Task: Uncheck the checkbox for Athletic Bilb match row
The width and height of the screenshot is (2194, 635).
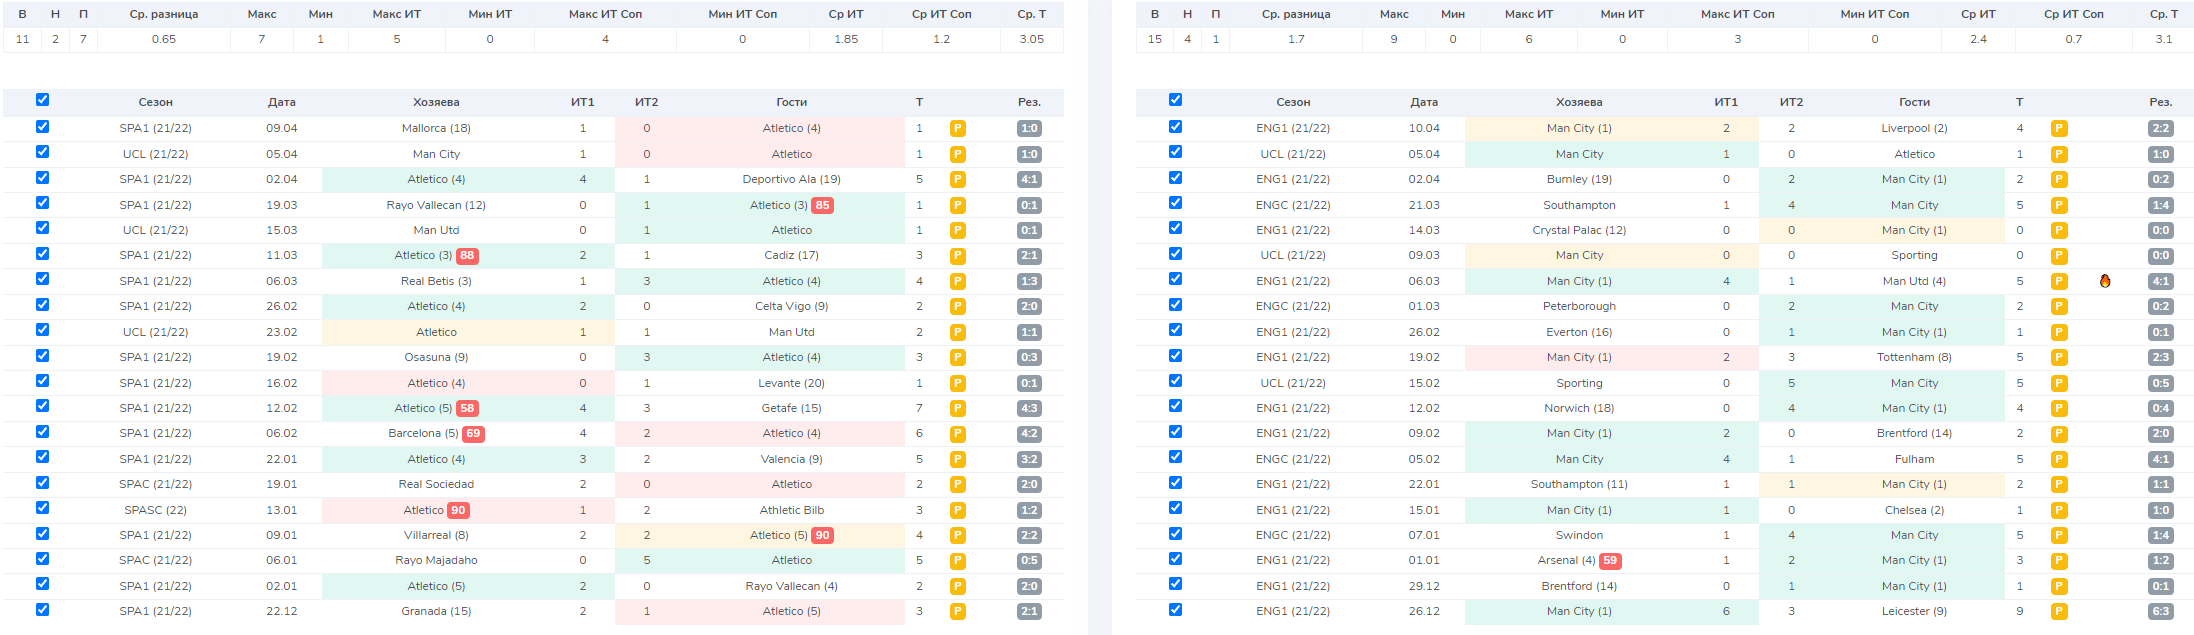Action: click(x=42, y=508)
